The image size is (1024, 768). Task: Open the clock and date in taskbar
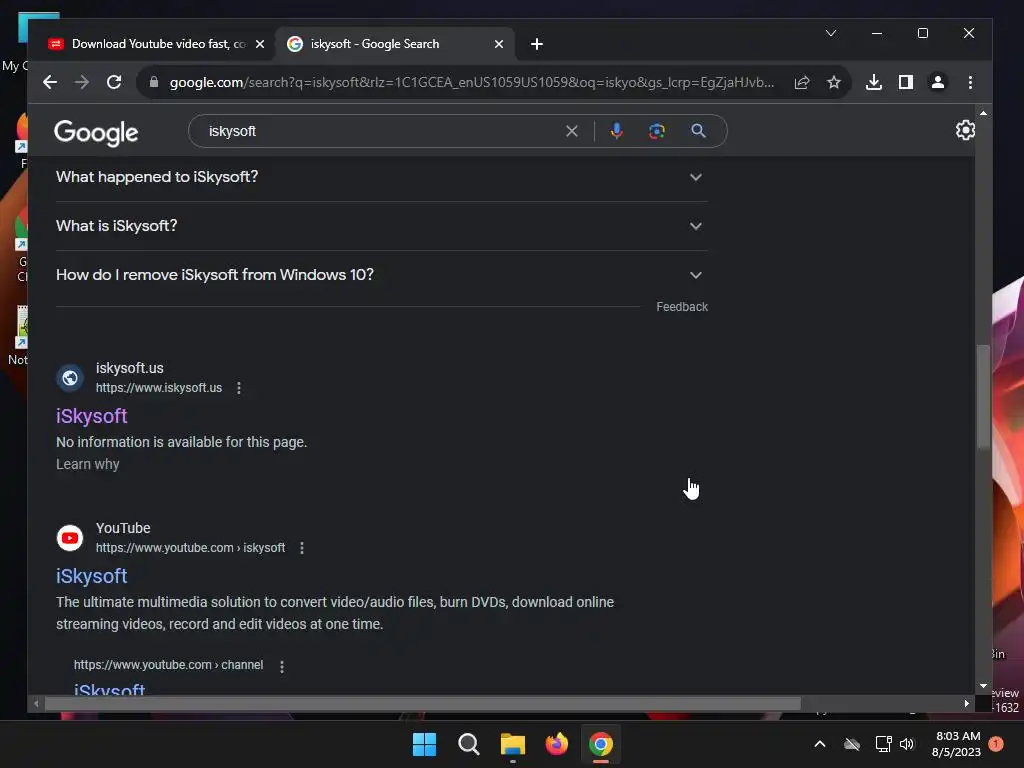pyautogui.click(x=957, y=744)
